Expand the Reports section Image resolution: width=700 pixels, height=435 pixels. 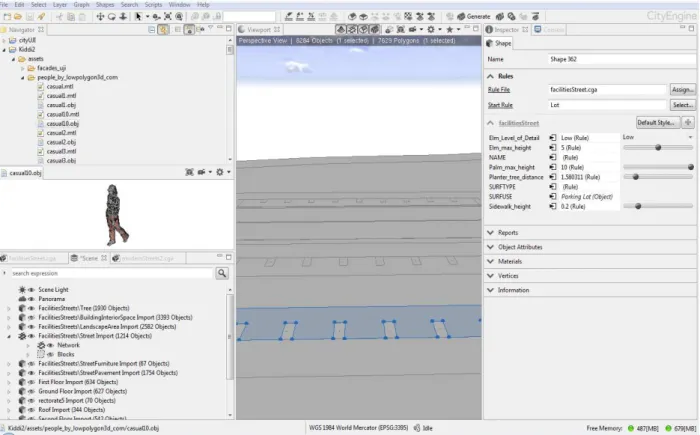(x=490, y=233)
